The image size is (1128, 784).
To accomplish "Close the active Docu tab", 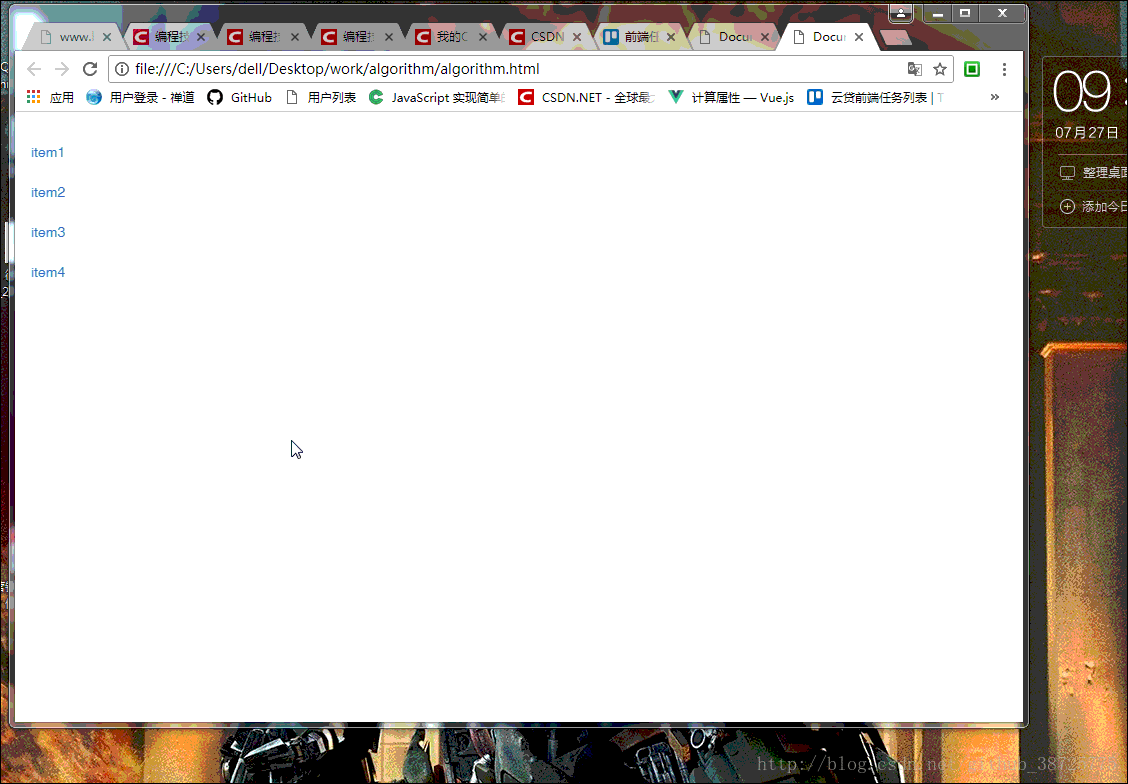I will [x=859, y=37].
